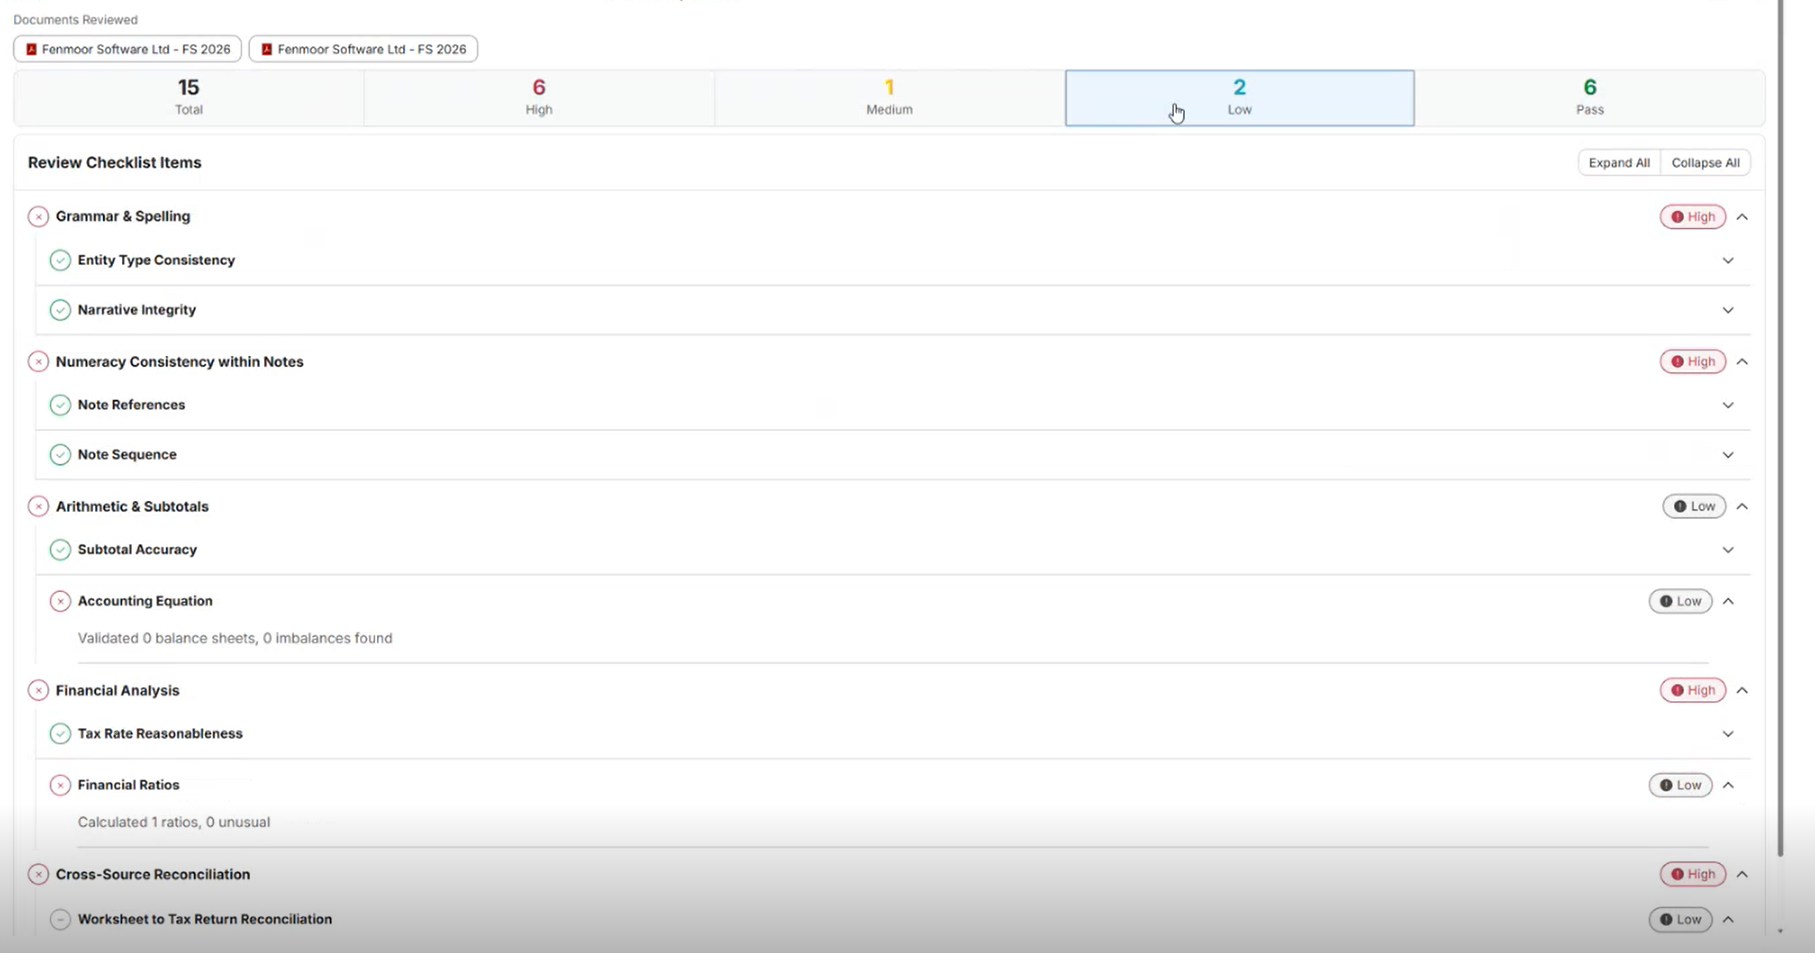Click the green check icon beside Narrative Integrity
The width and height of the screenshot is (1815, 953).
click(x=60, y=310)
